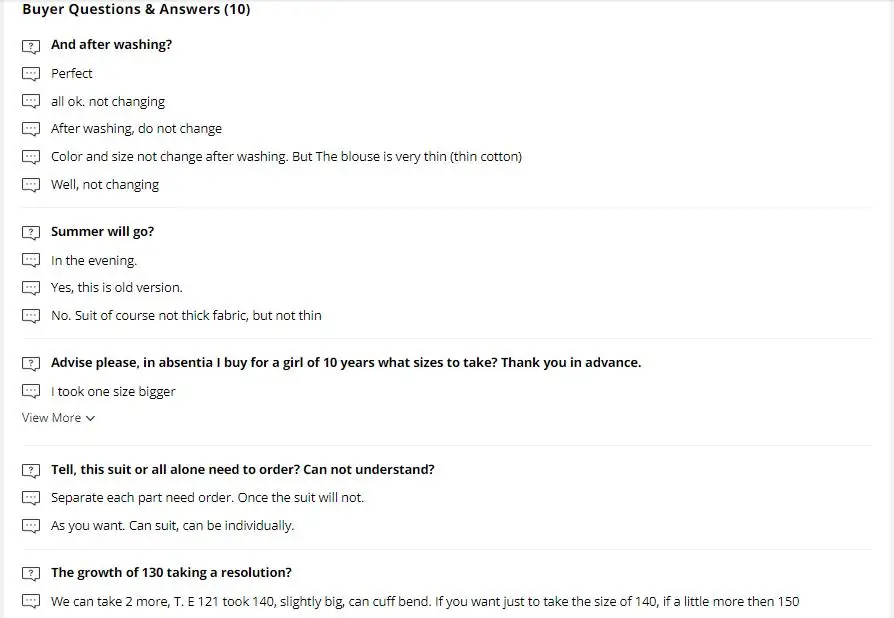The height and width of the screenshot is (618, 894).
Task: Click answer icon beside 'all ok. not changing'
Action: pyautogui.click(x=31, y=102)
